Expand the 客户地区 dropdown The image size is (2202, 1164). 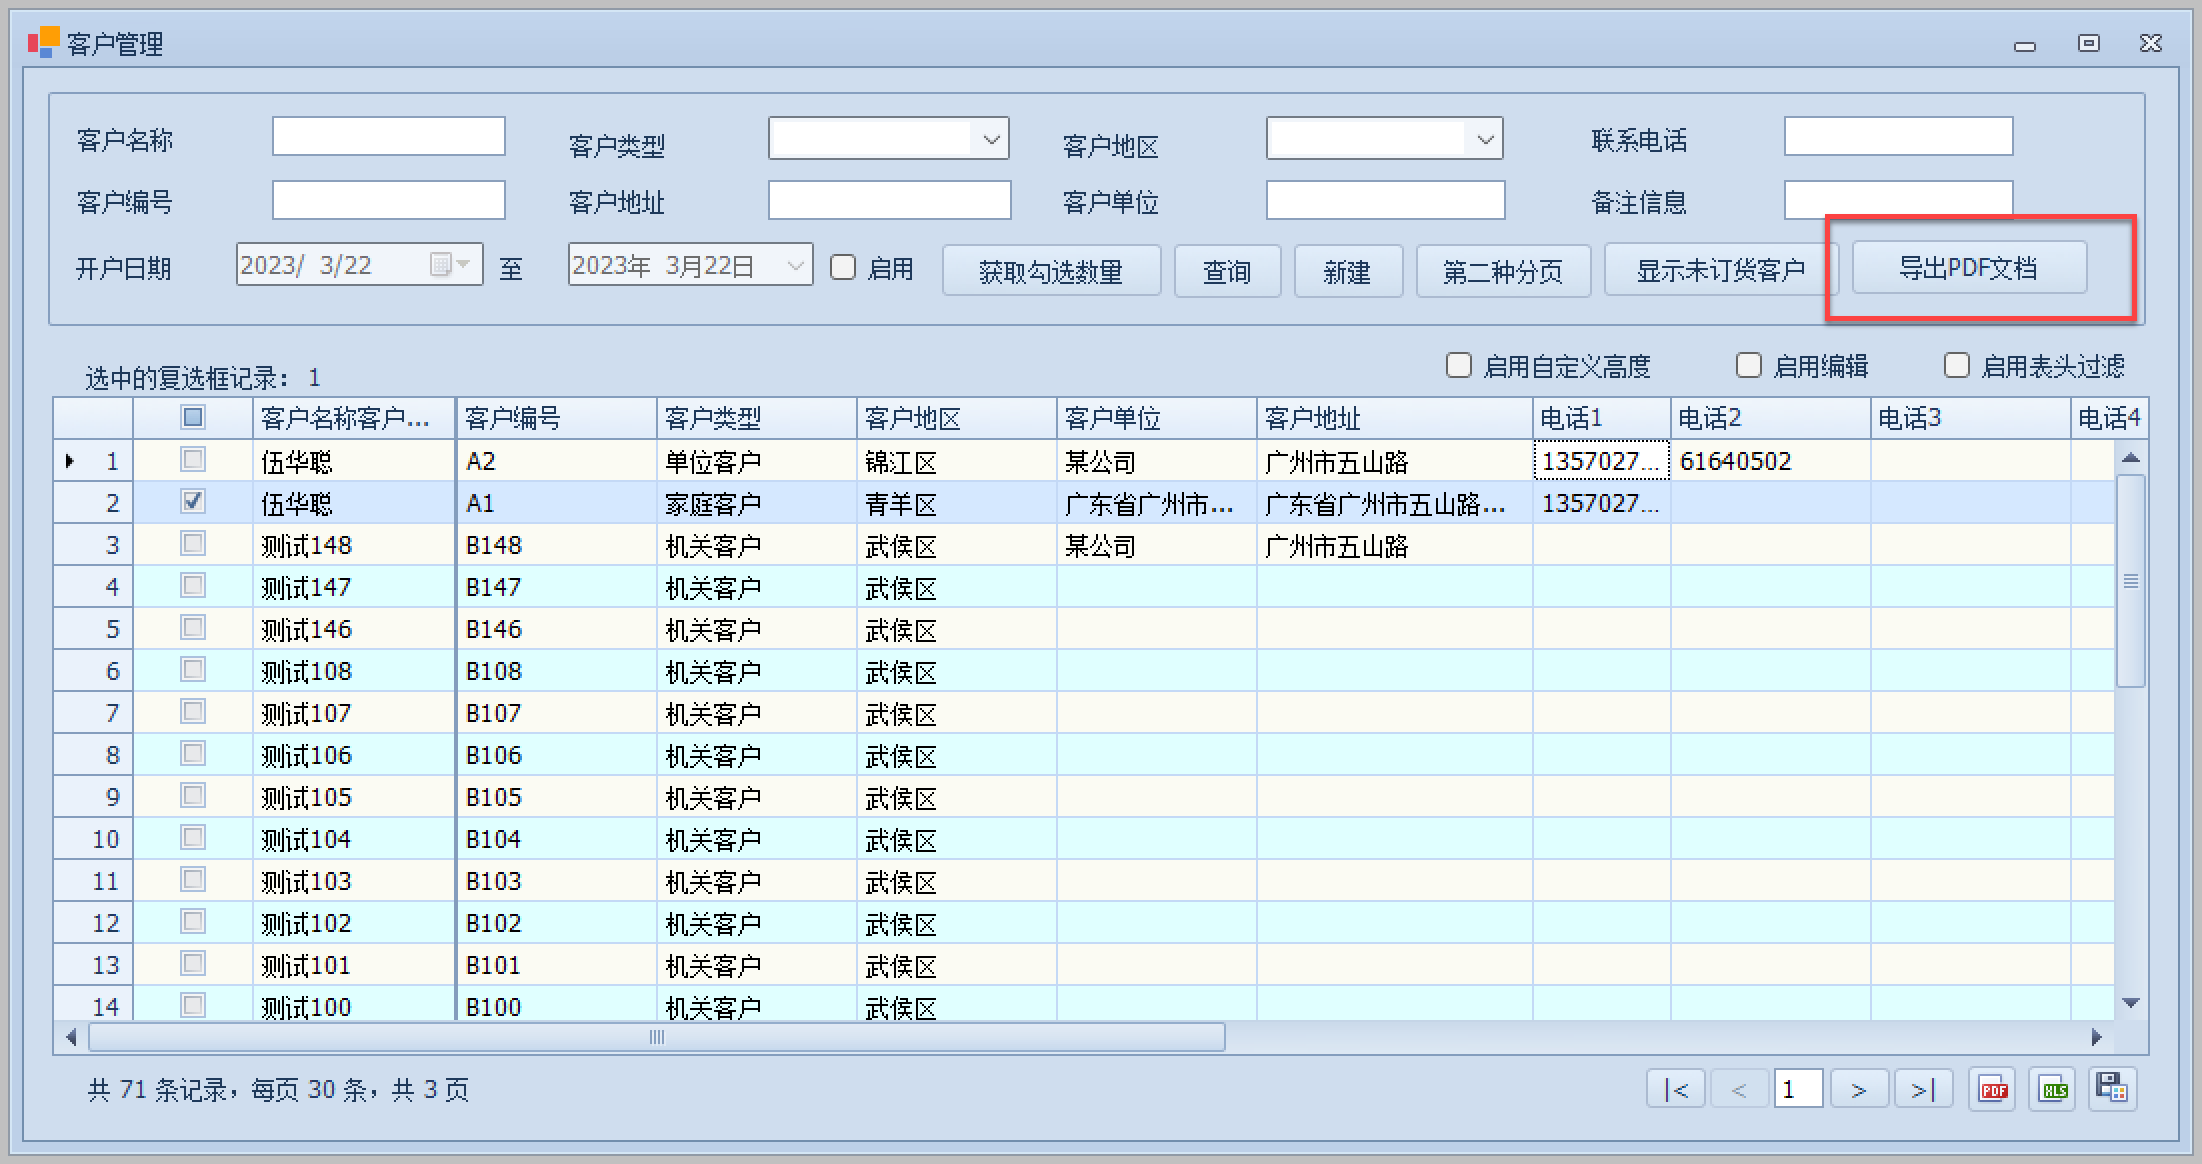click(x=1485, y=140)
